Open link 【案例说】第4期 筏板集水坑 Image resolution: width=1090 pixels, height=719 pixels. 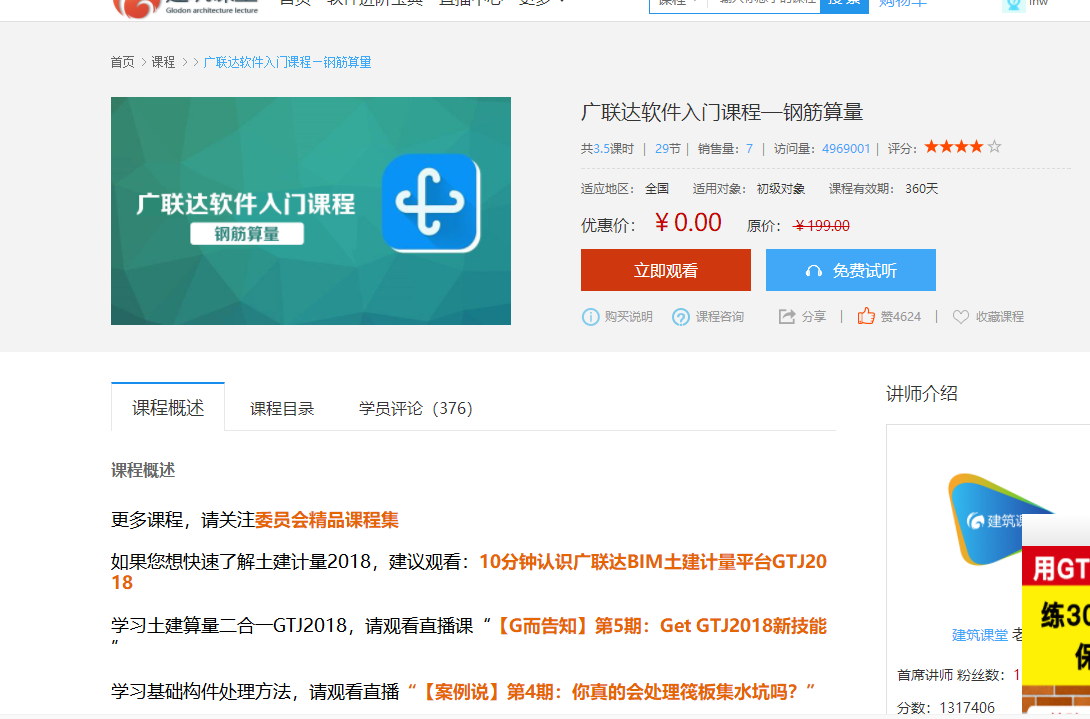[x=612, y=692]
